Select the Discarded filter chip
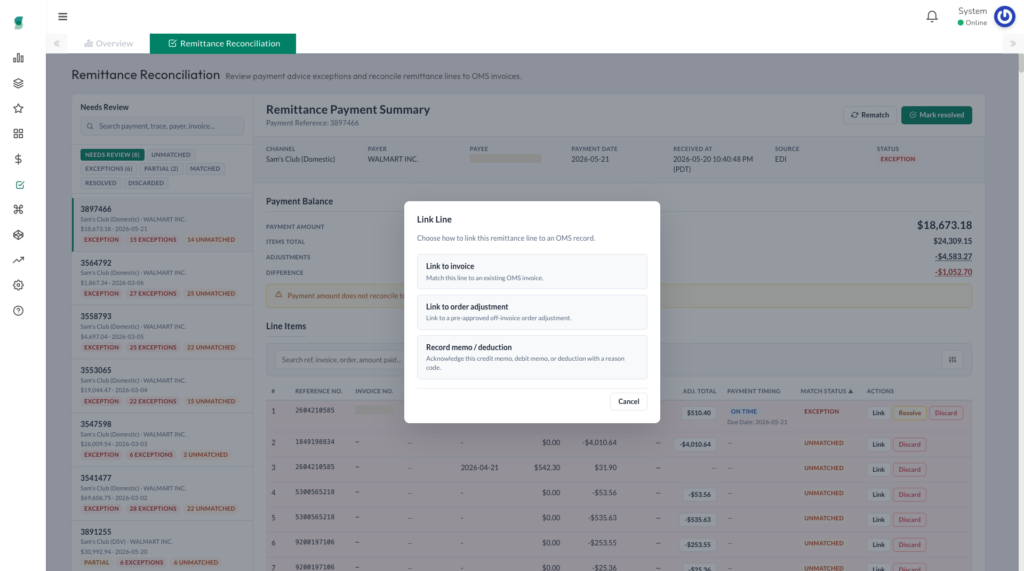This screenshot has height=571, width=1024. coord(146,183)
